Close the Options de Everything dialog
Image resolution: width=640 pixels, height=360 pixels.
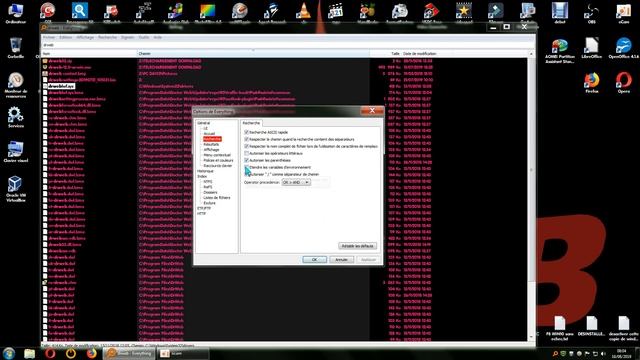[x=372, y=111]
